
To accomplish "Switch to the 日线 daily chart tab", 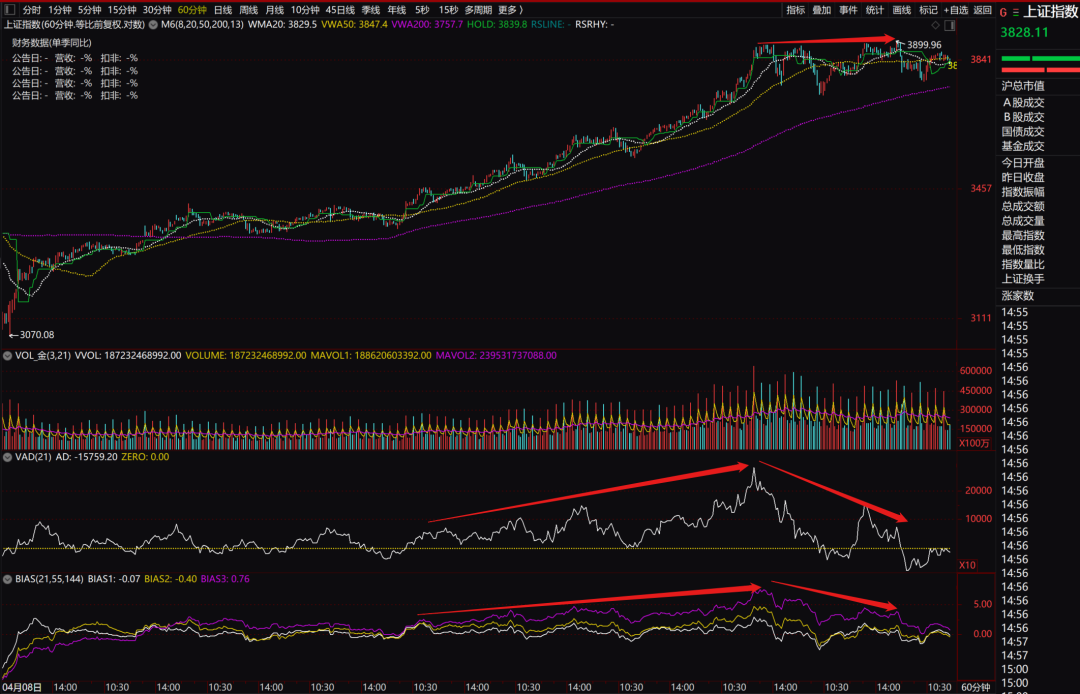I will click(x=223, y=10).
